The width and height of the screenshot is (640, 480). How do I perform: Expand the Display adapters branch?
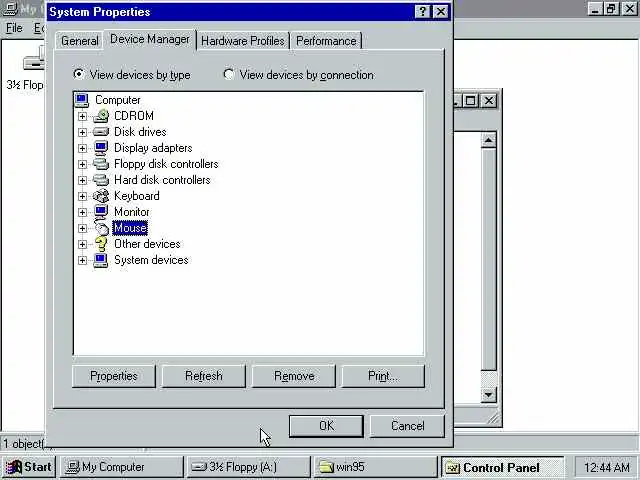82,148
